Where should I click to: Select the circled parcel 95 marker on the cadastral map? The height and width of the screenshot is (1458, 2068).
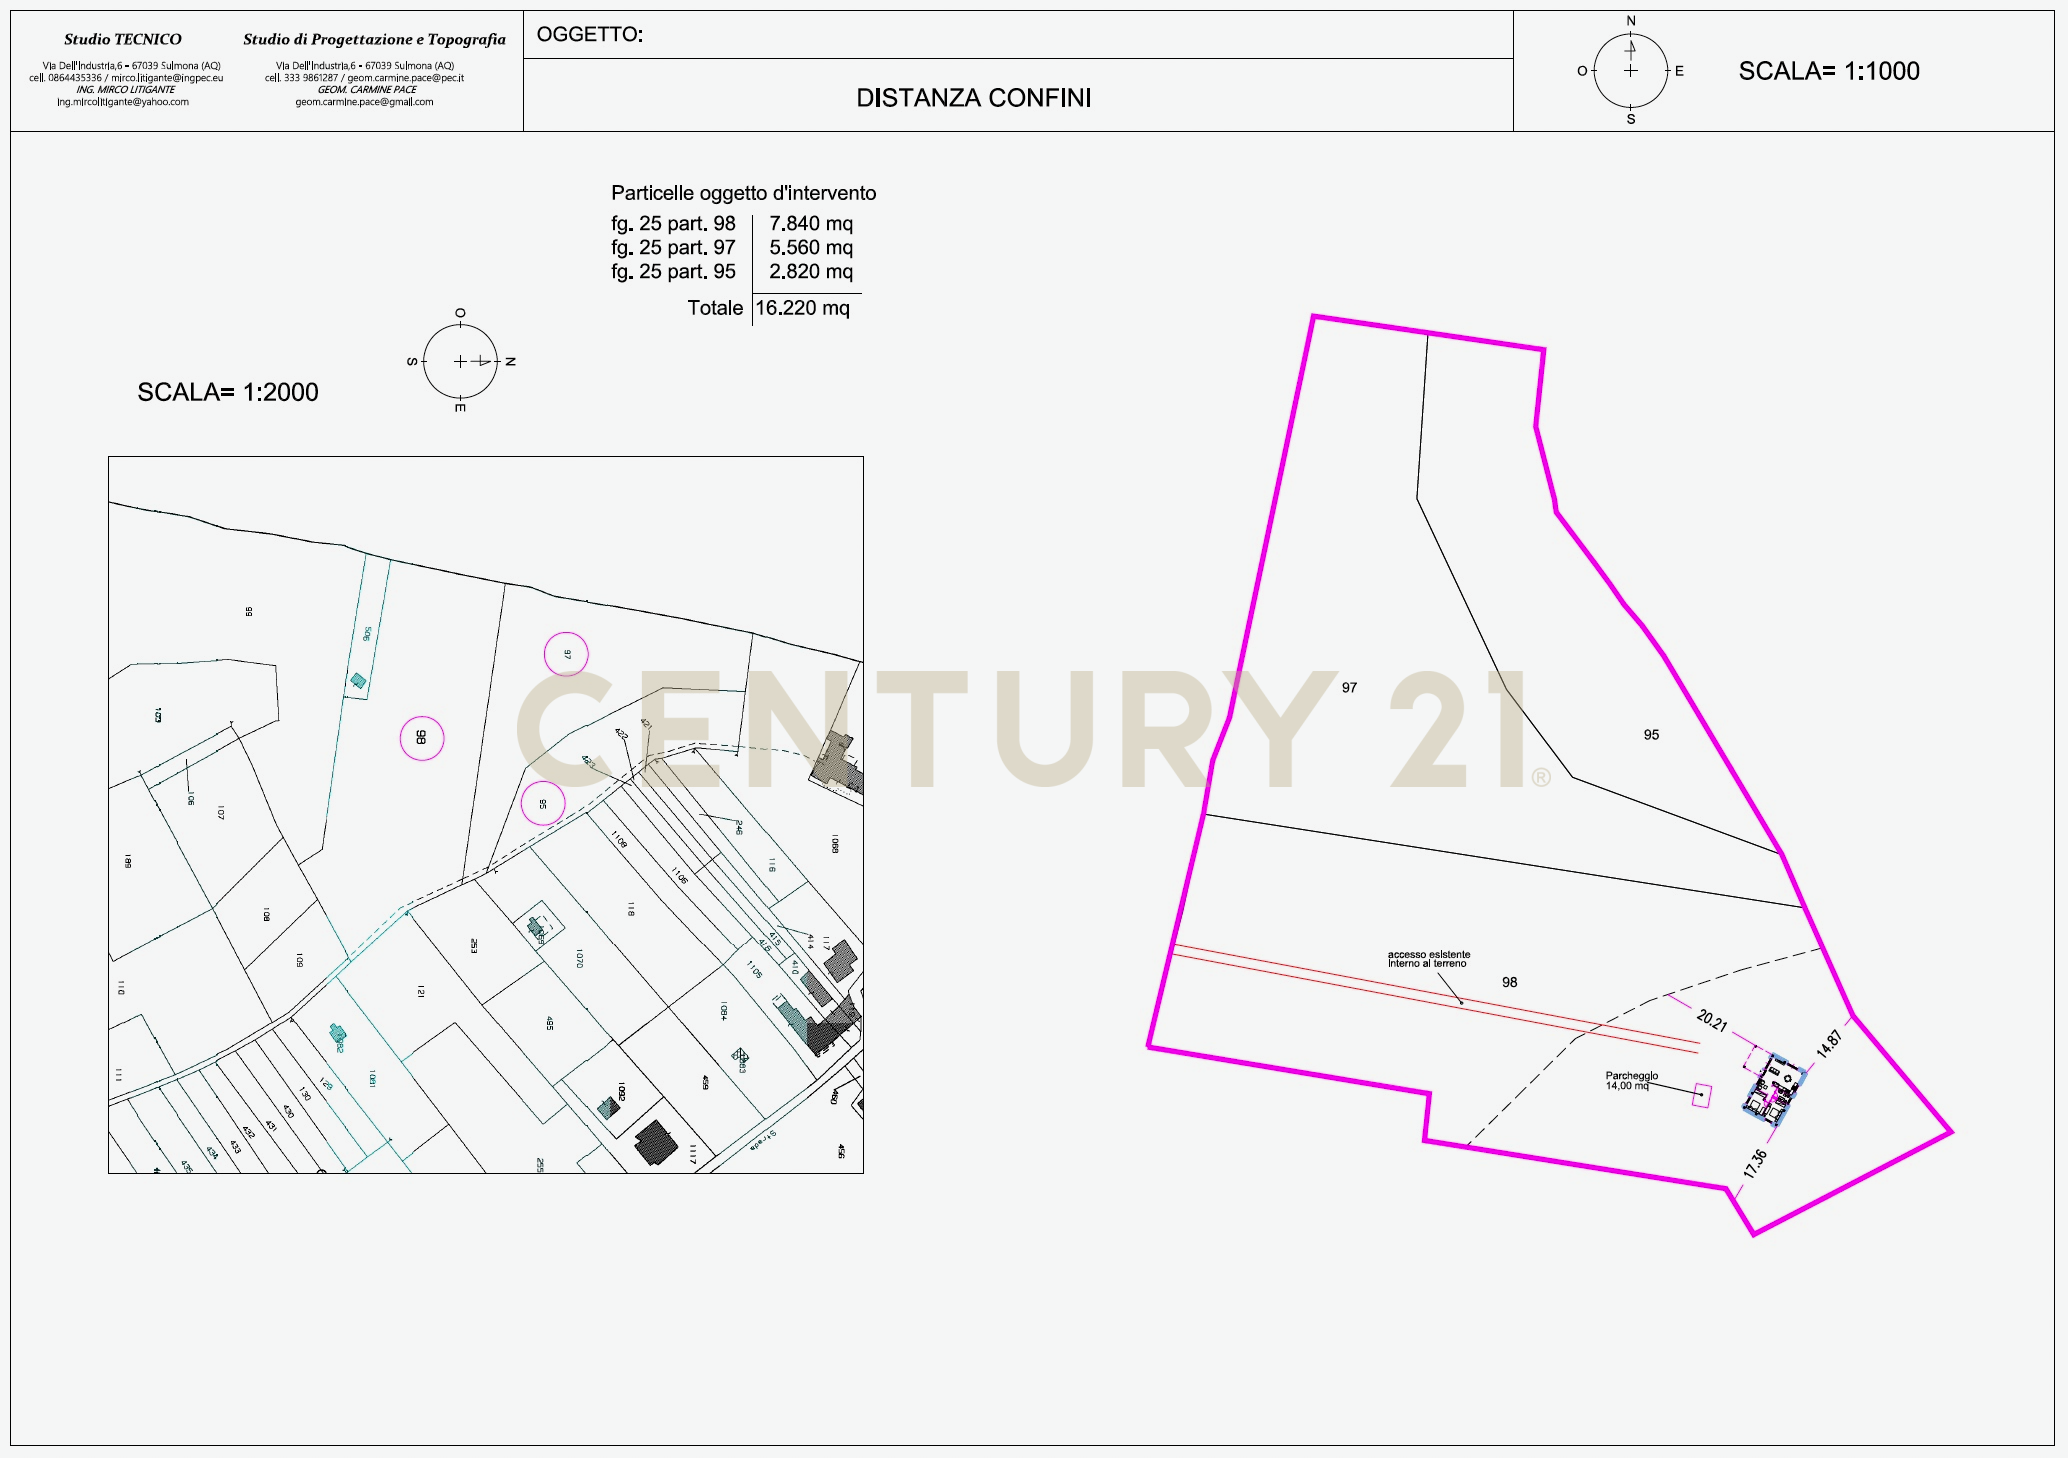click(543, 803)
